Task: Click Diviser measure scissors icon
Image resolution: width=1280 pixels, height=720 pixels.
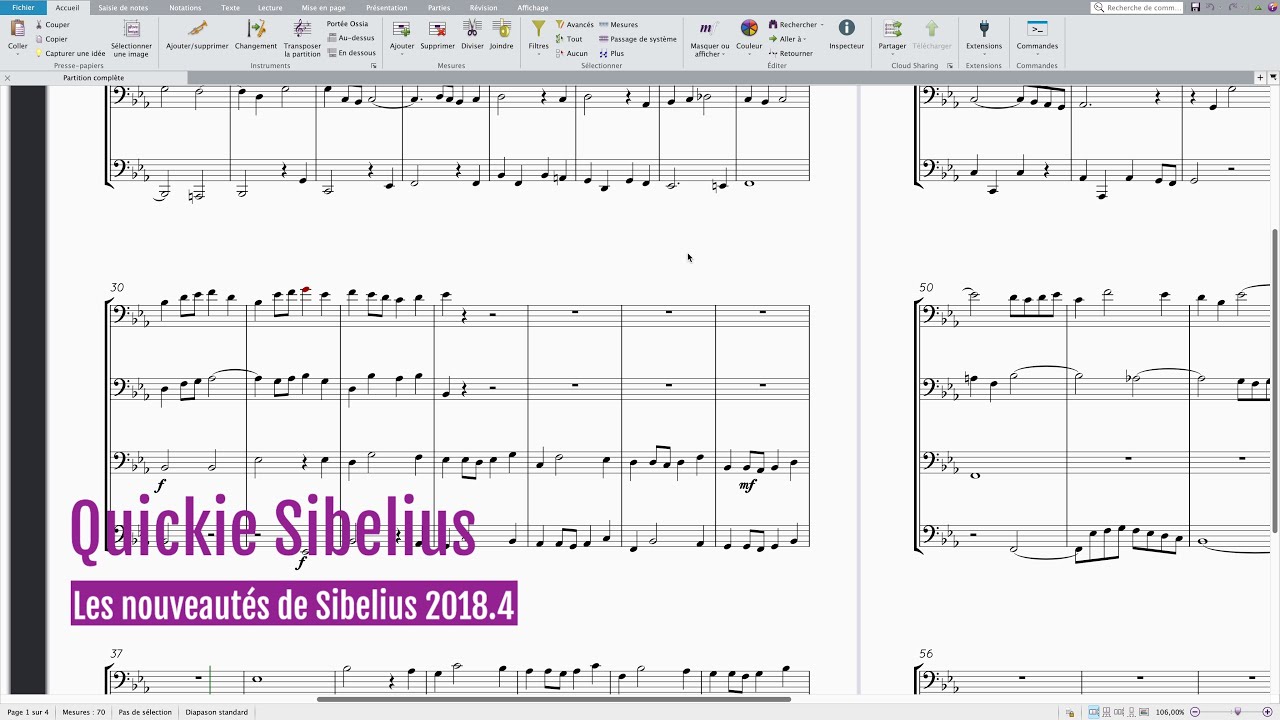Action: click(472, 30)
